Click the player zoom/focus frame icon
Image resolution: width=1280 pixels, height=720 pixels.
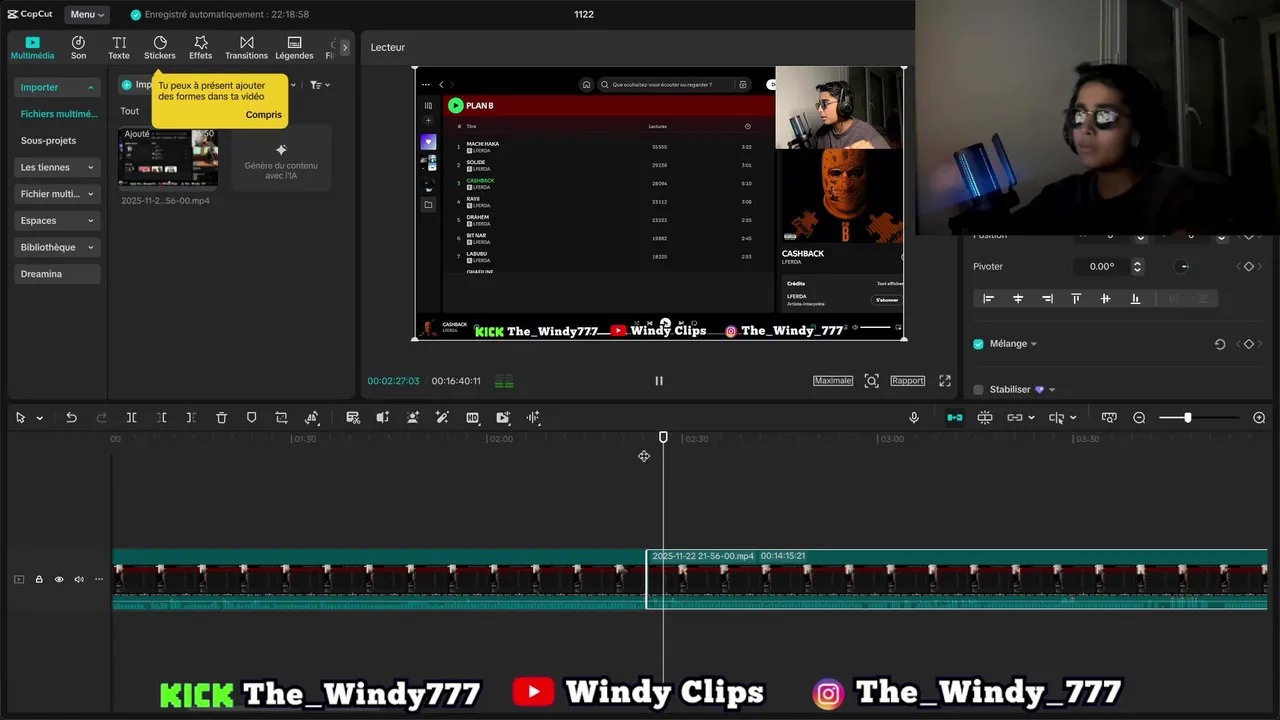[872, 381]
